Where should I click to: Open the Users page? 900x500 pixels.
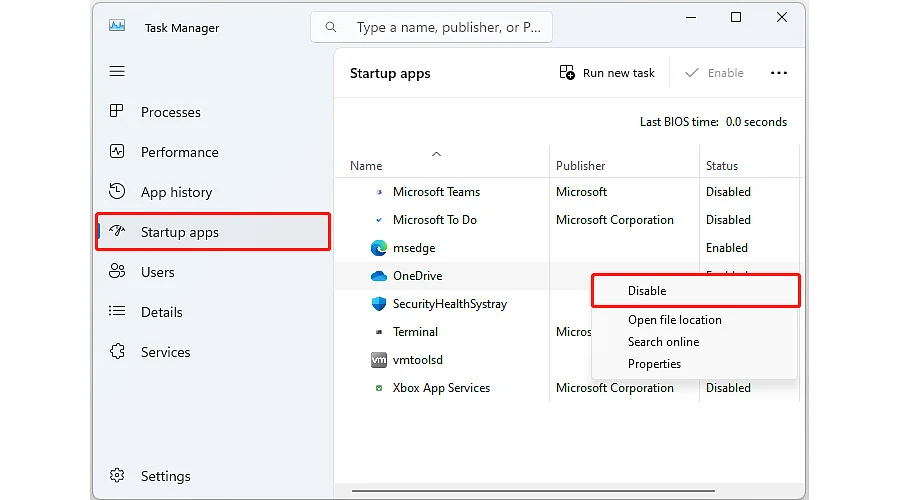pos(212,272)
